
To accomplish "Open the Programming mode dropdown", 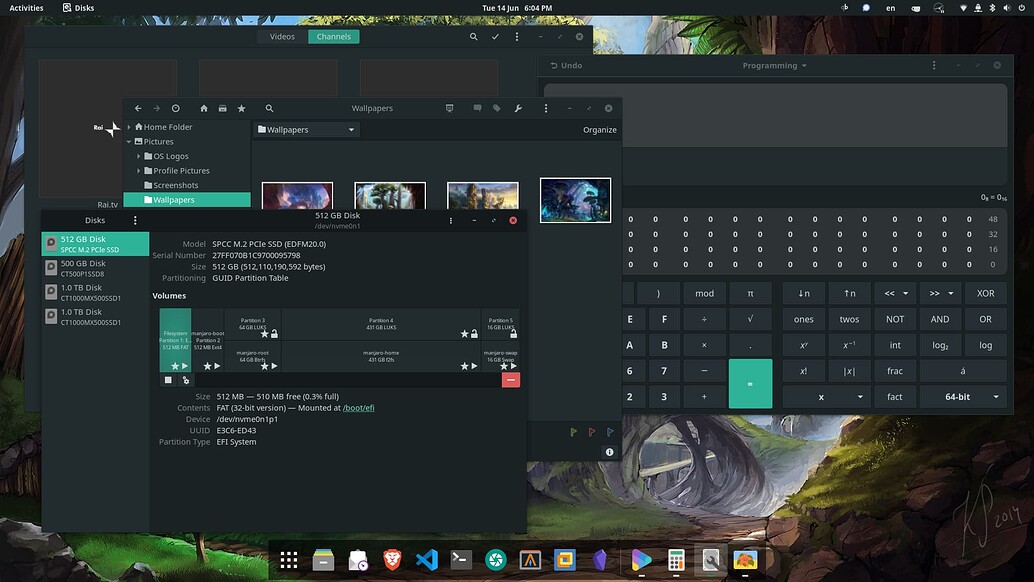I will coord(773,65).
